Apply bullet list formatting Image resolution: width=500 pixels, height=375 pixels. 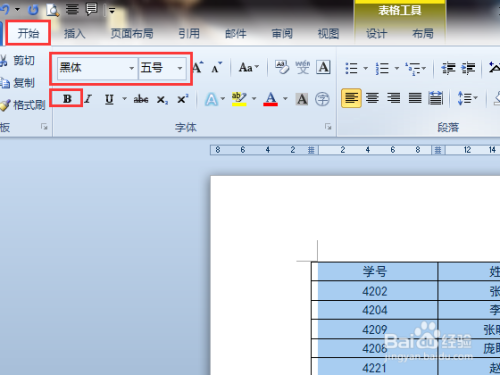(351, 68)
